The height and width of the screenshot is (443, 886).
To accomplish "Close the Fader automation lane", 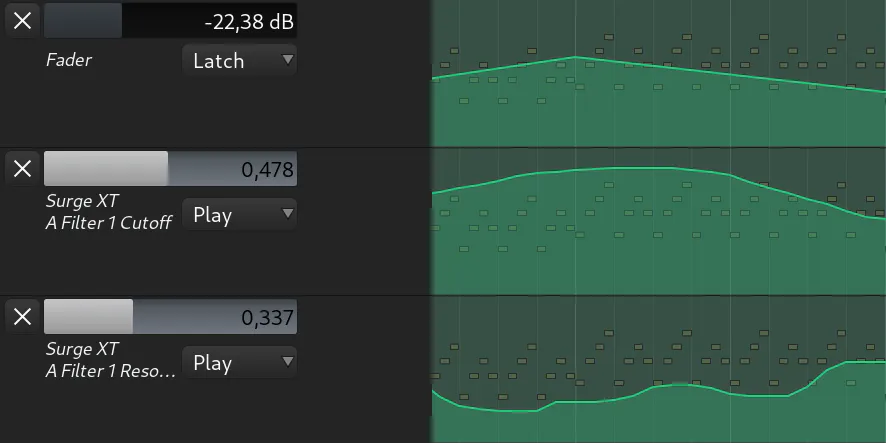I will [22, 20].
